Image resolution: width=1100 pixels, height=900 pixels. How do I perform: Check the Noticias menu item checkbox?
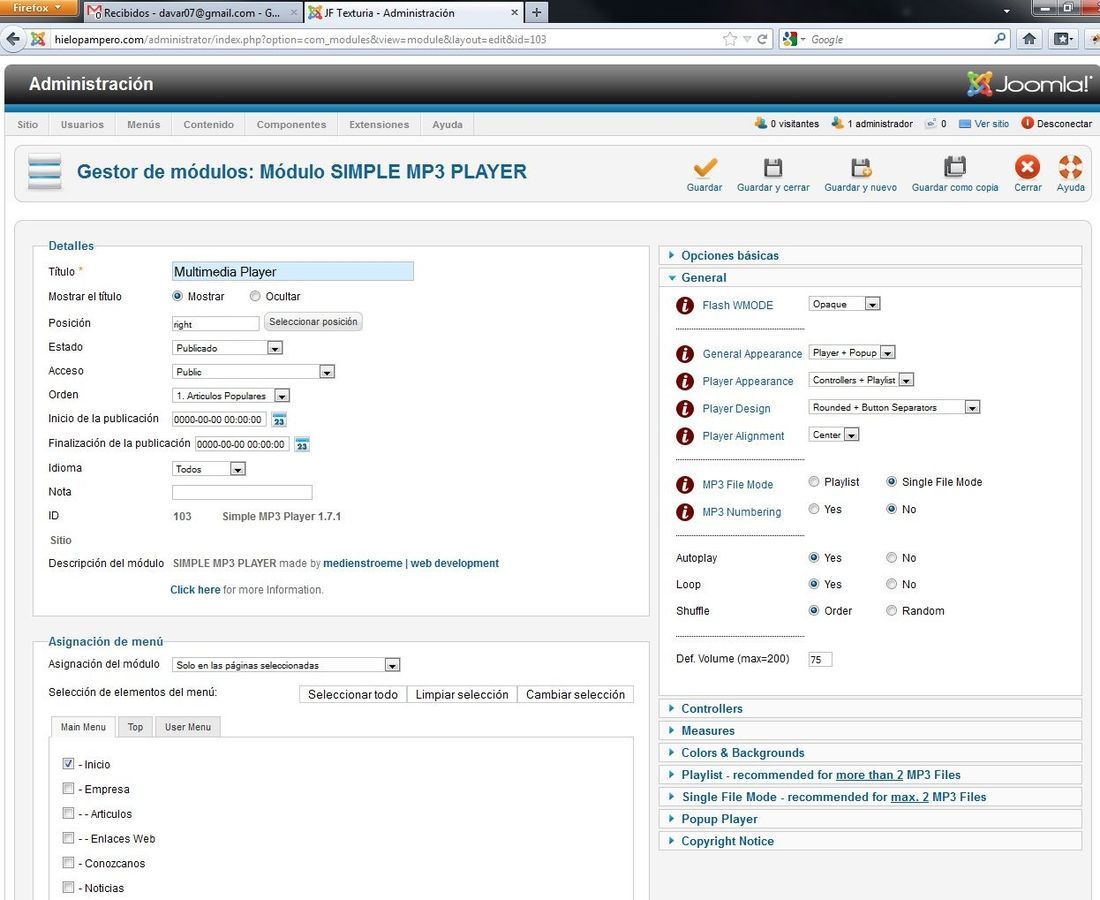pyautogui.click(x=68, y=887)
